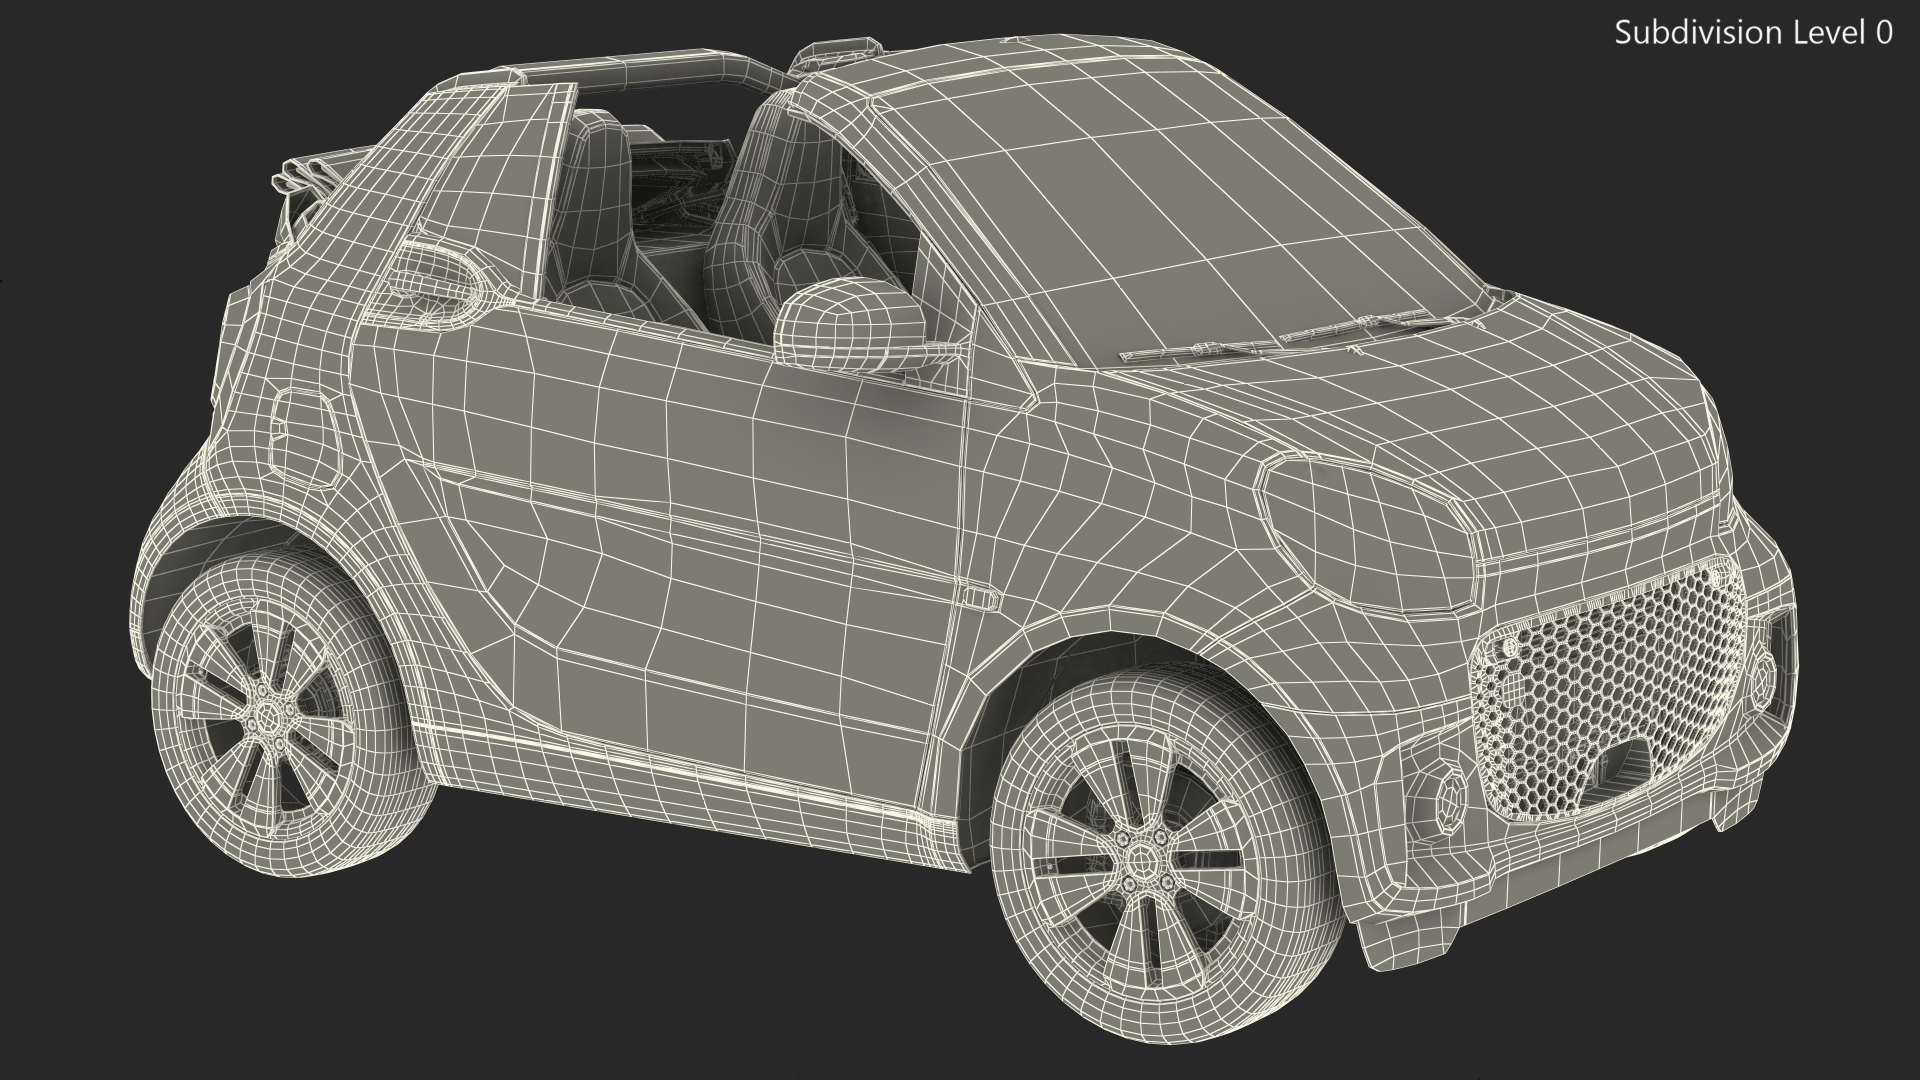
Task: Select the round fog light beside the grille
Action: [1450, 800]
